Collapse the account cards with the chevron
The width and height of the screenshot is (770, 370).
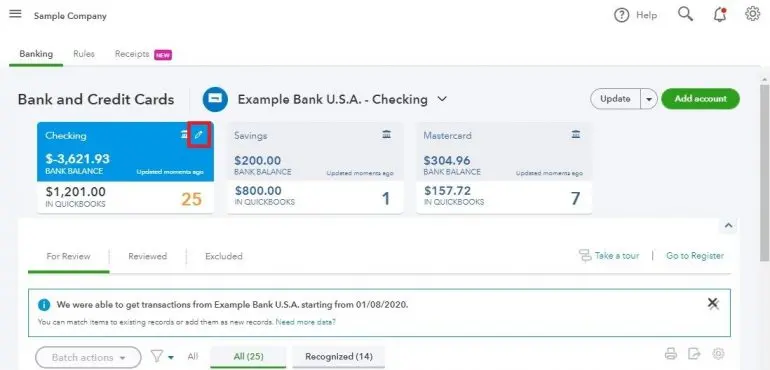coord(729,226)
